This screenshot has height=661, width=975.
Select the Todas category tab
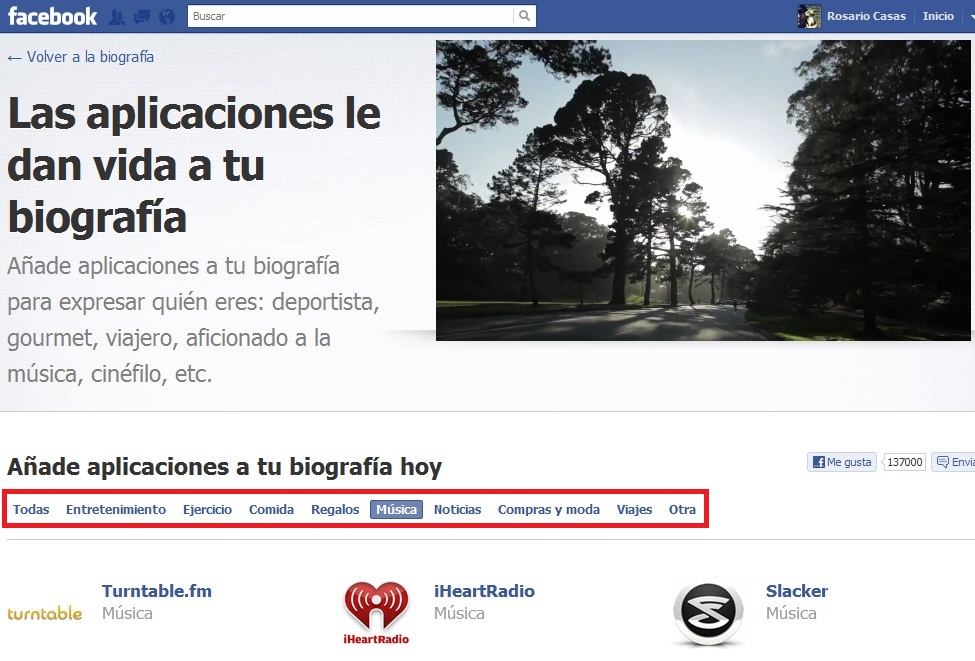click(31, 509)
